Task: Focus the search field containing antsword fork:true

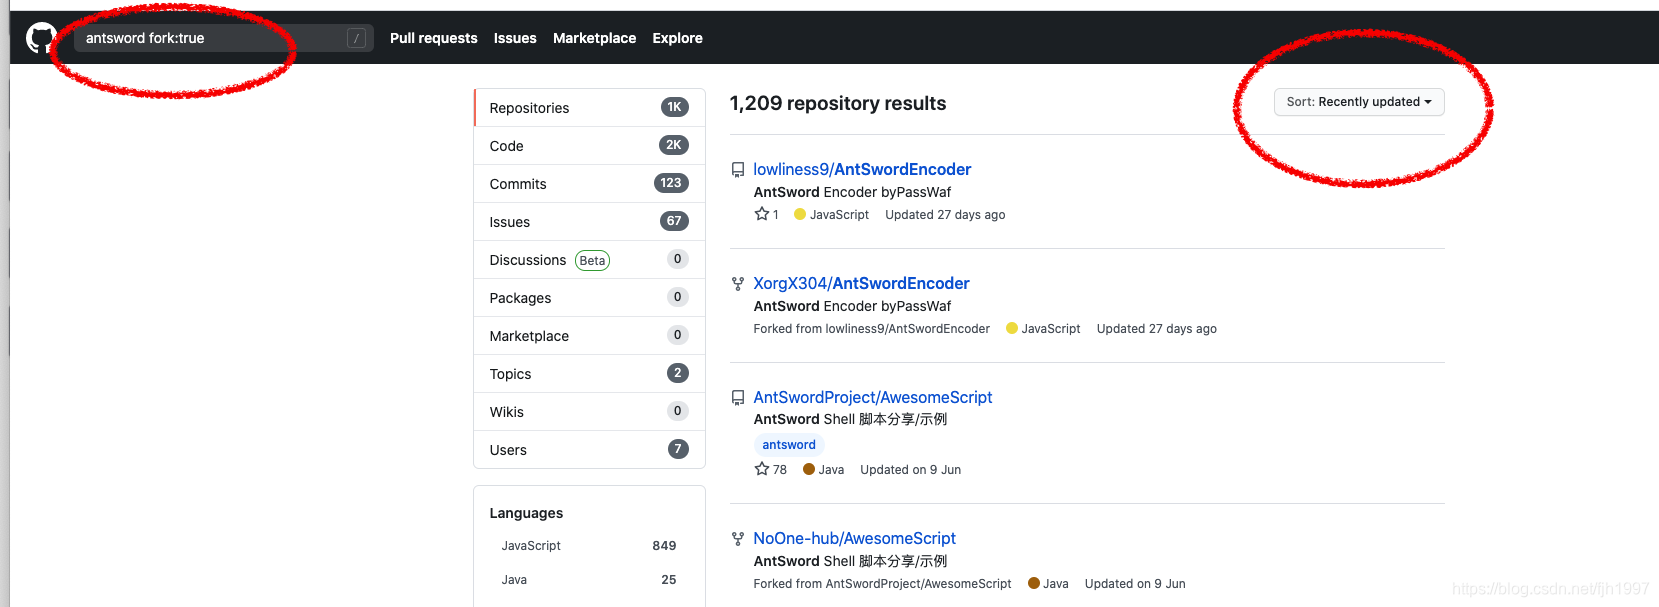Action: click(x=210, y=38)
